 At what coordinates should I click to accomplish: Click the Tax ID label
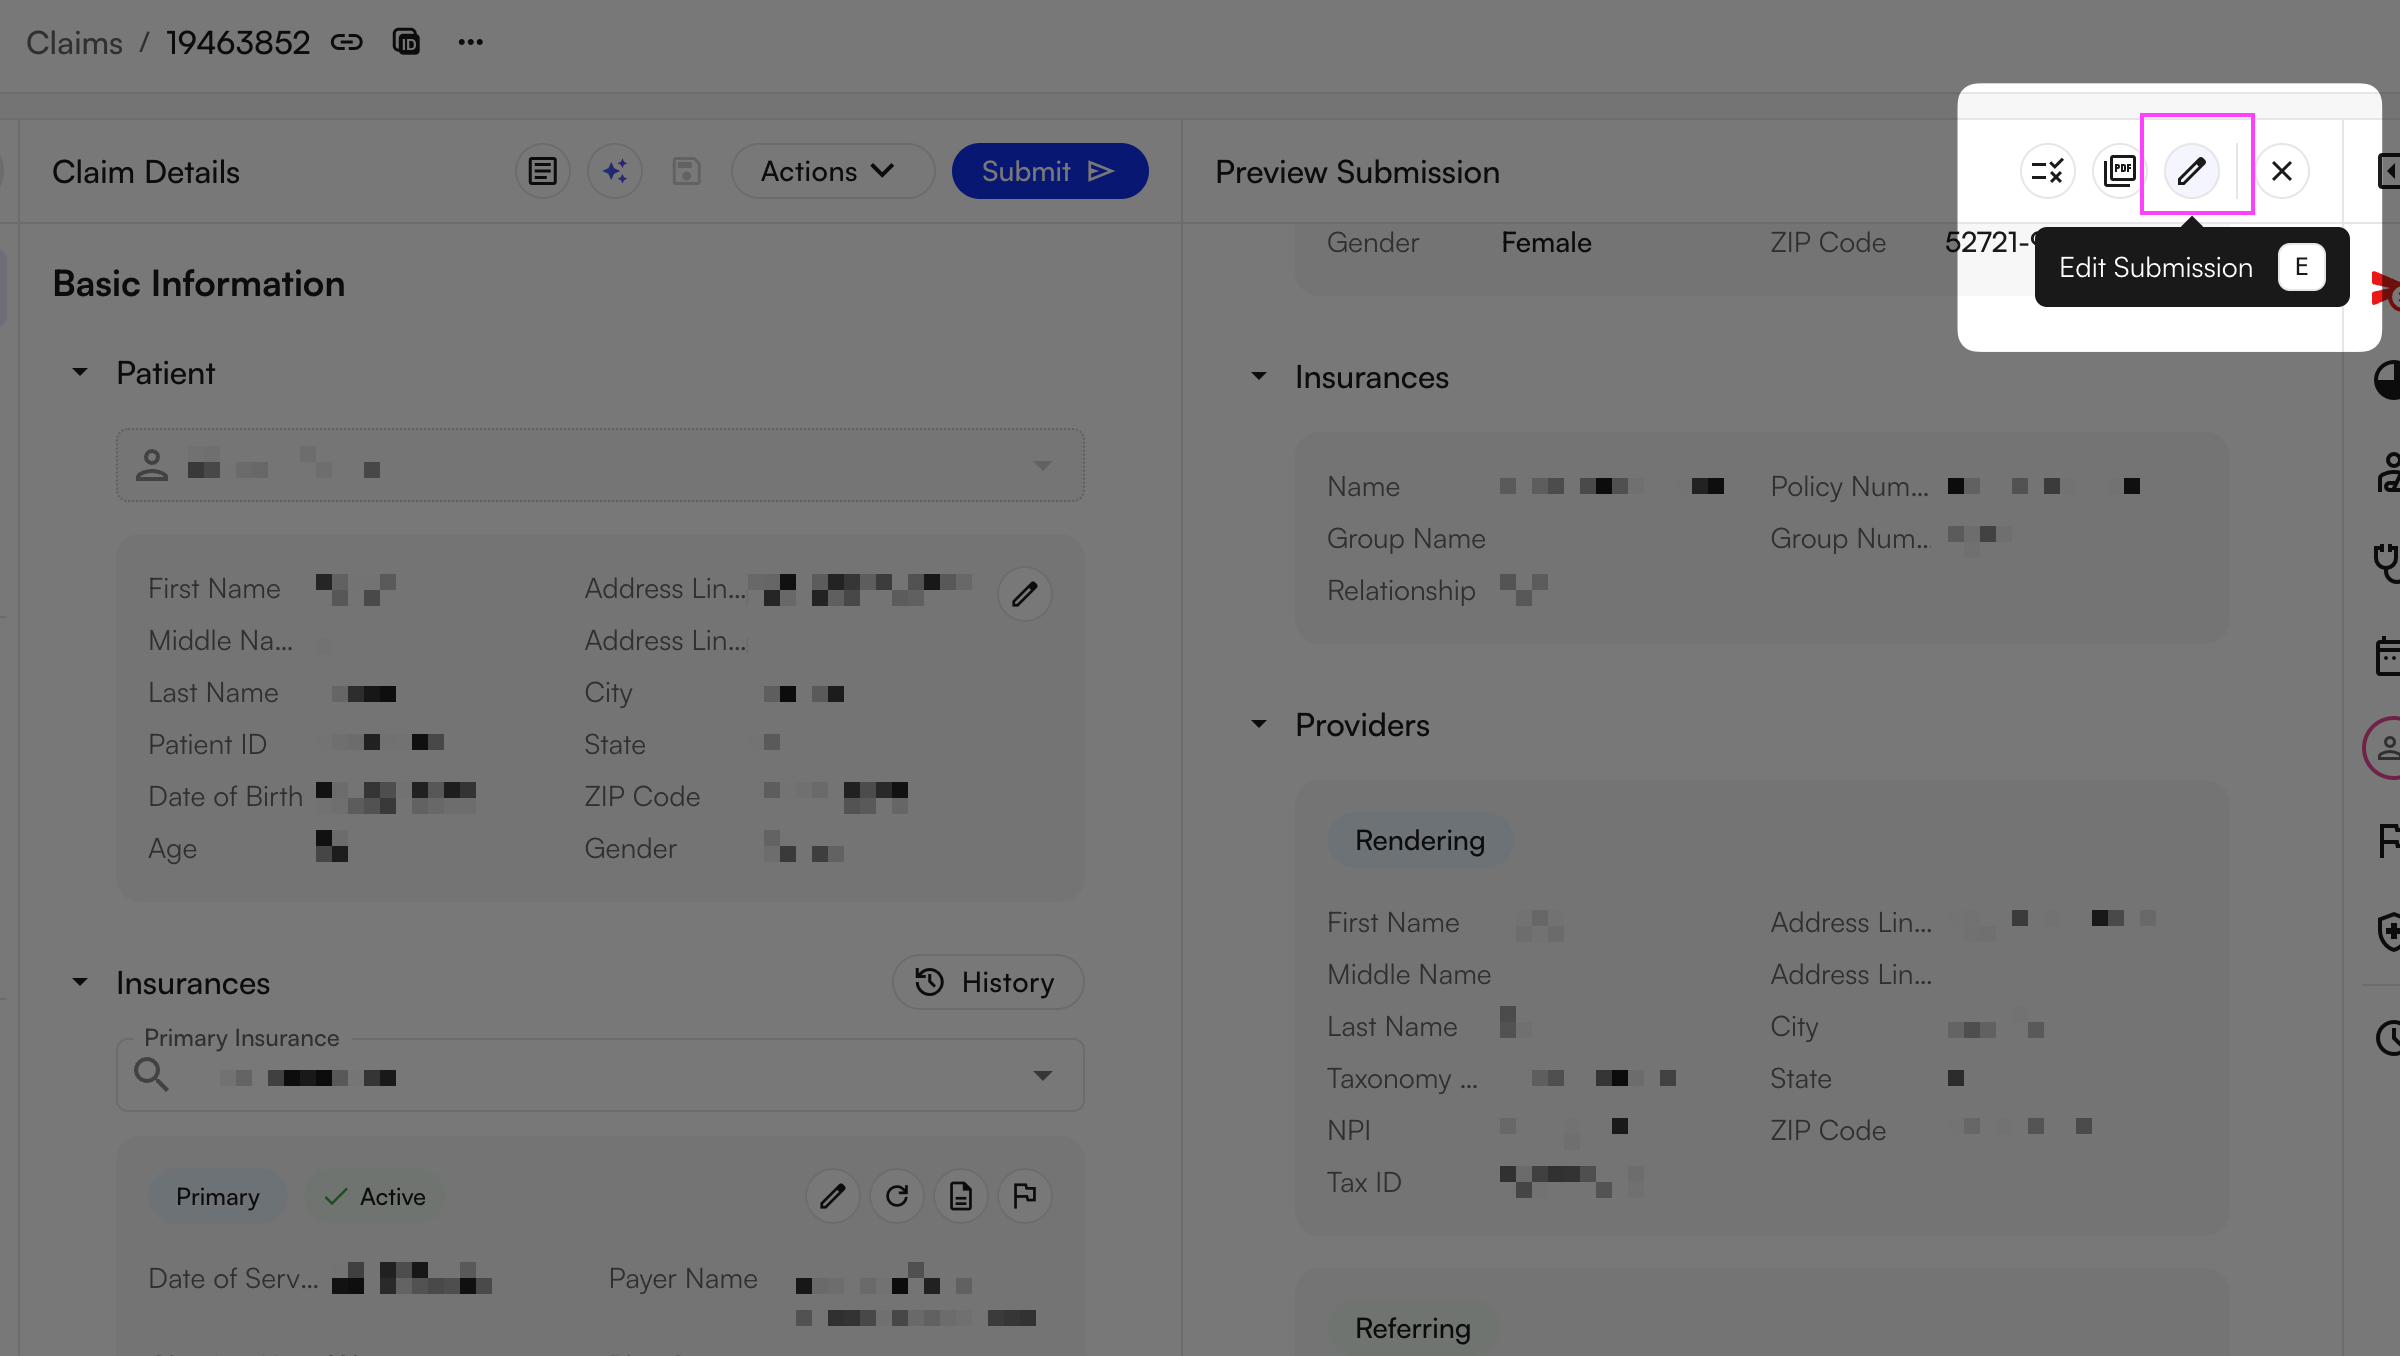pos(1364,1182)
